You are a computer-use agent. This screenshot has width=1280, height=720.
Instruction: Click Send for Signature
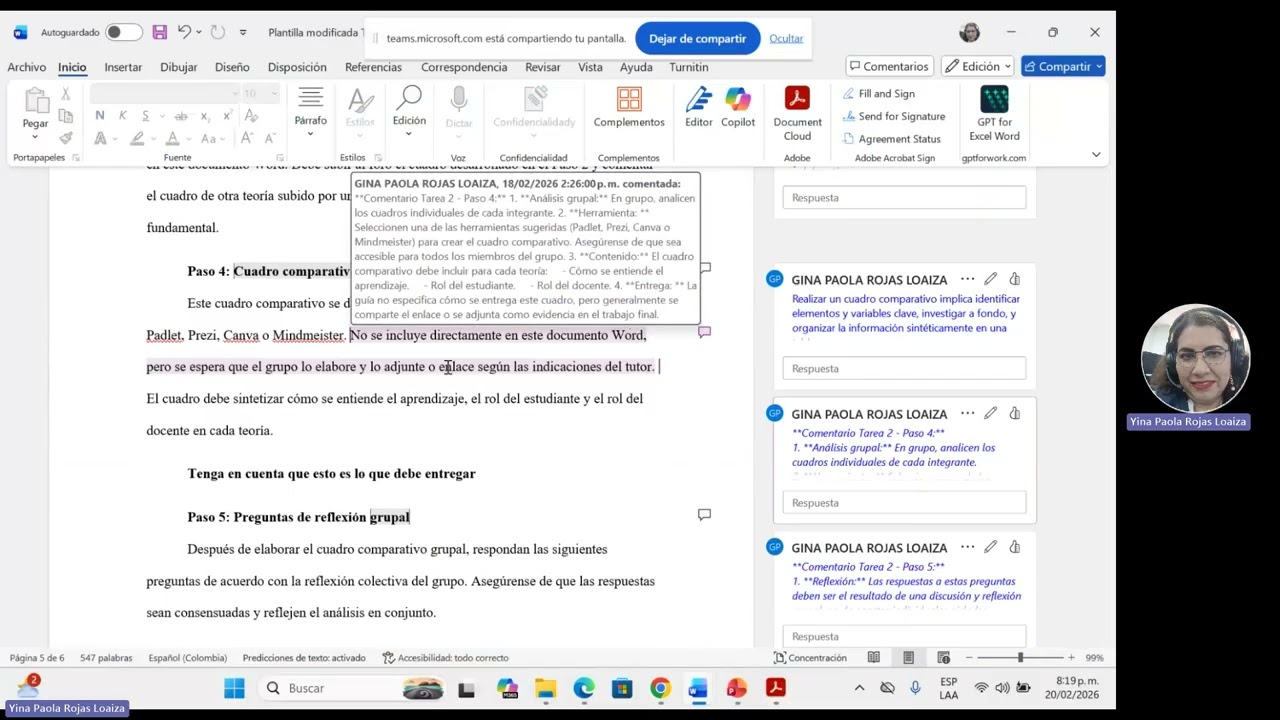coord(892,116)
